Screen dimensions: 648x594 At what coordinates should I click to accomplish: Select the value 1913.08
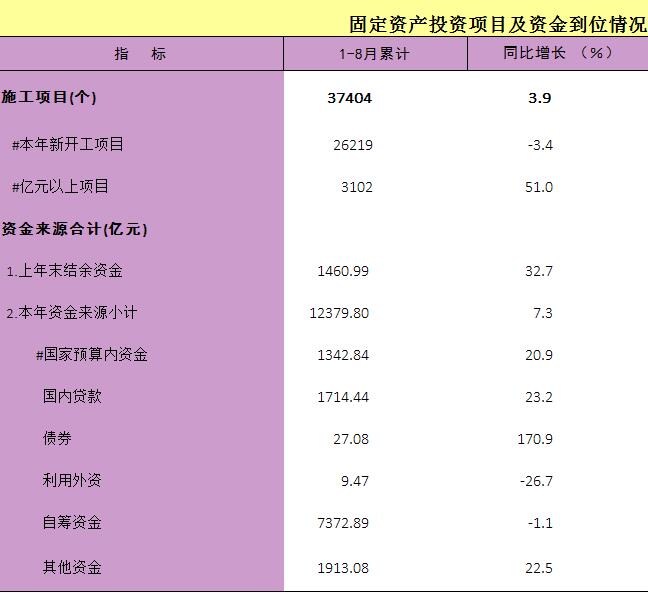pyautogui.click(x=343, y=568)
